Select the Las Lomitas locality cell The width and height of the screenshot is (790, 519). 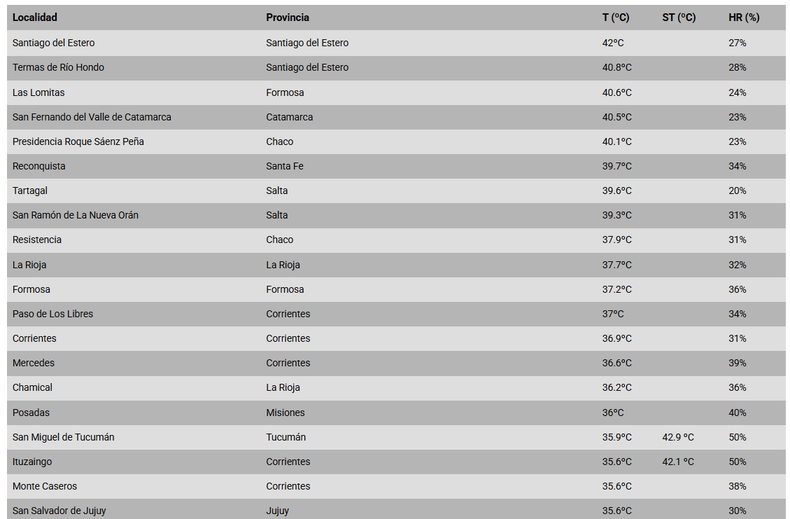coord(38,93)
